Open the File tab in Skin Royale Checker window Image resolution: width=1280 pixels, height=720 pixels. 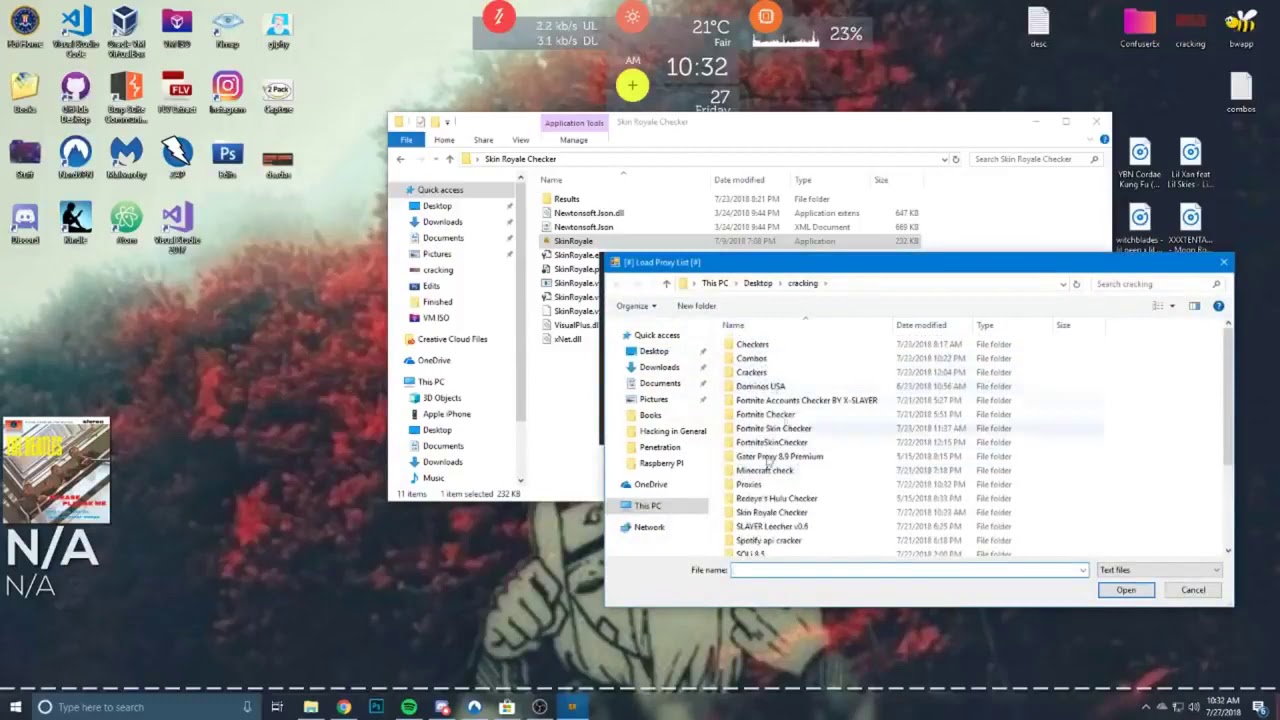(407, 140)
